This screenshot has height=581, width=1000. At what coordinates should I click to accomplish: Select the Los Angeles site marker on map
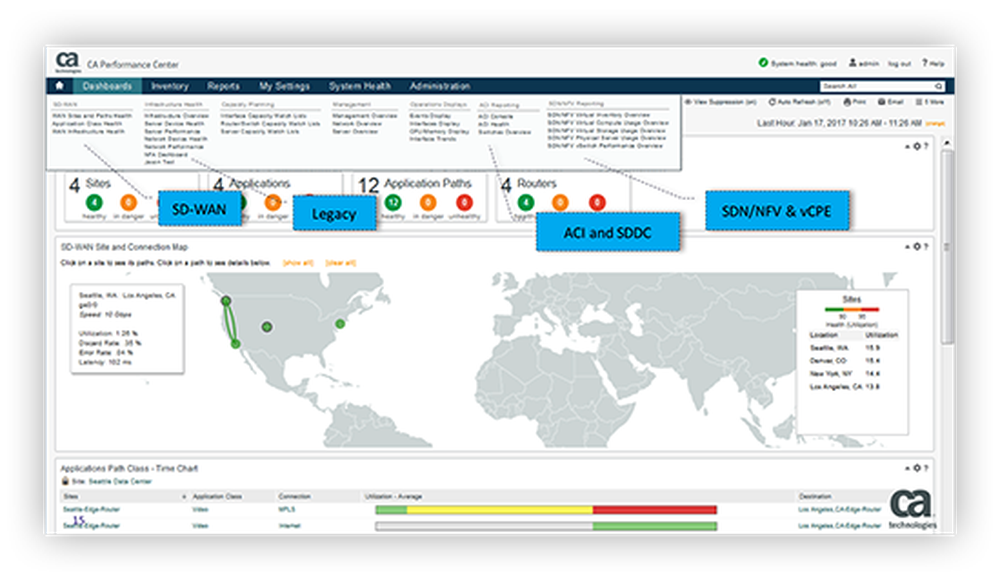pos(235,344)
